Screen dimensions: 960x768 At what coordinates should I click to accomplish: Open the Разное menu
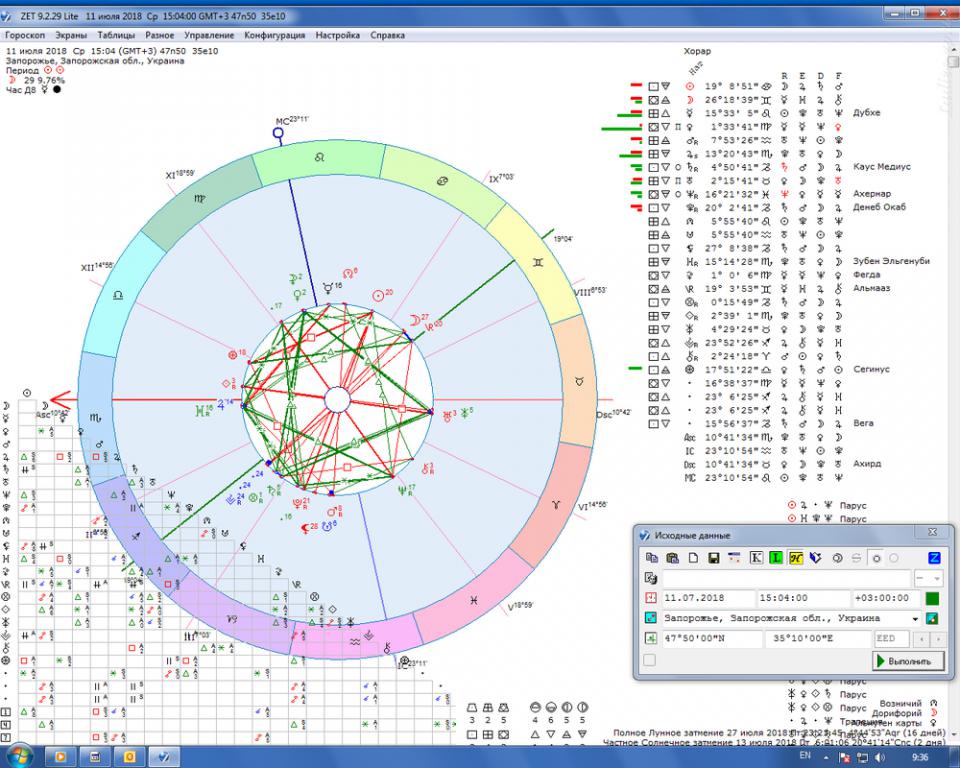(159, 35)
